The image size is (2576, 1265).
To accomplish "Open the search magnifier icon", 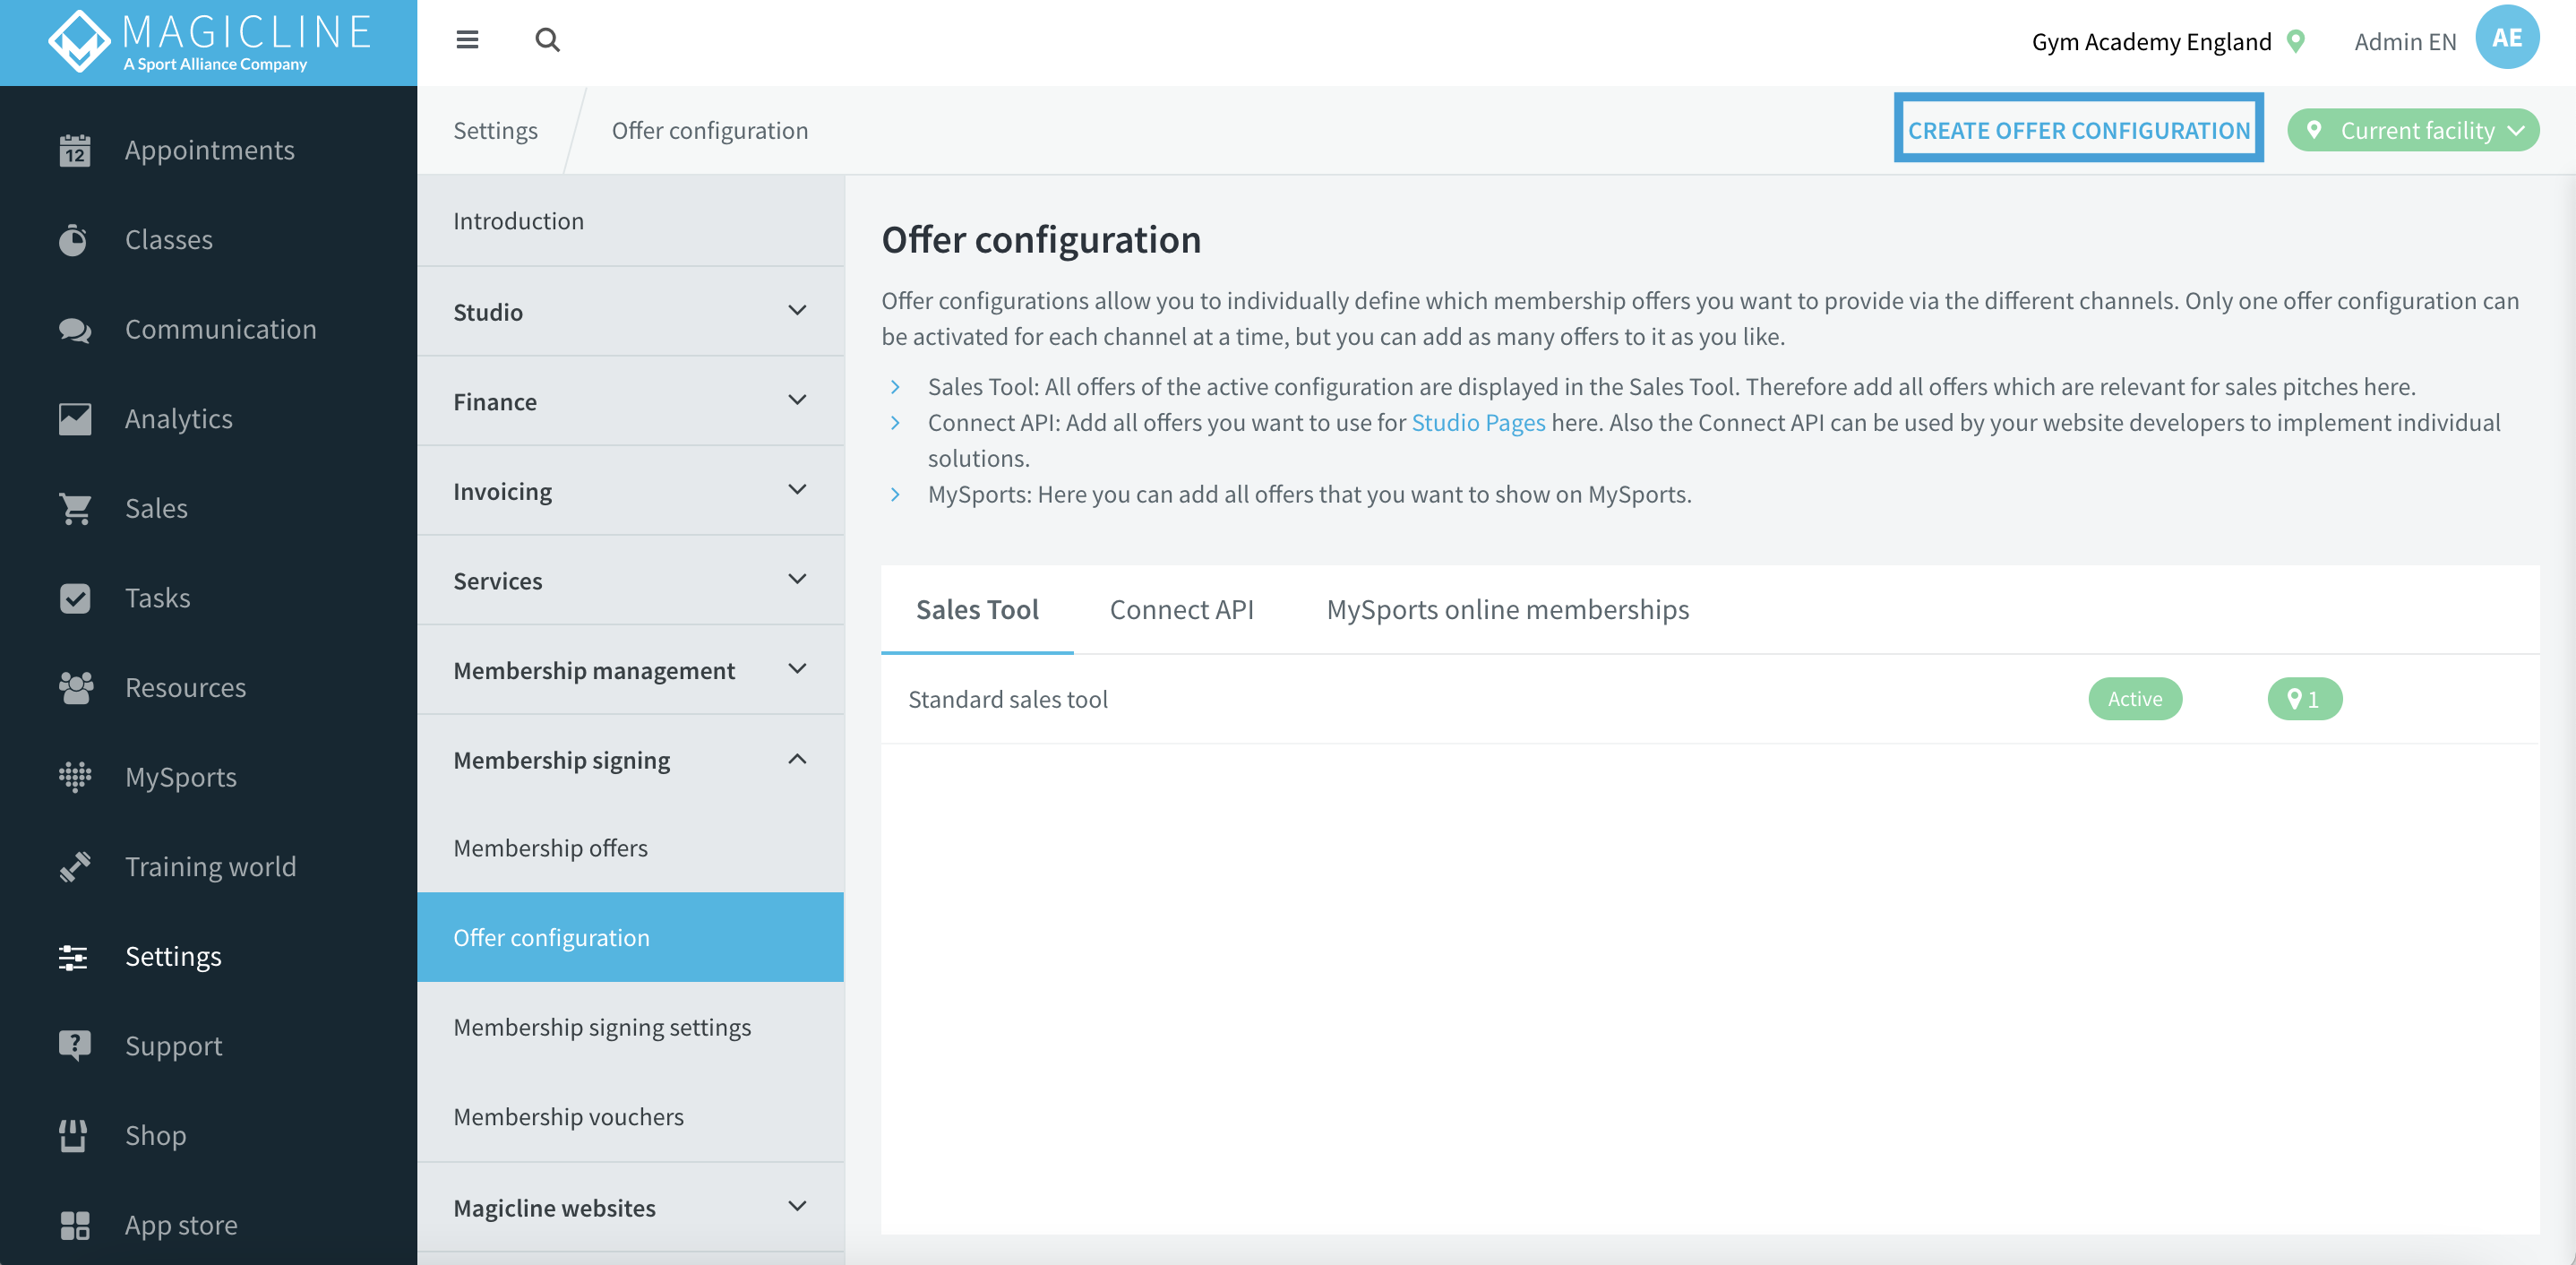I will [x=547, y=40].
